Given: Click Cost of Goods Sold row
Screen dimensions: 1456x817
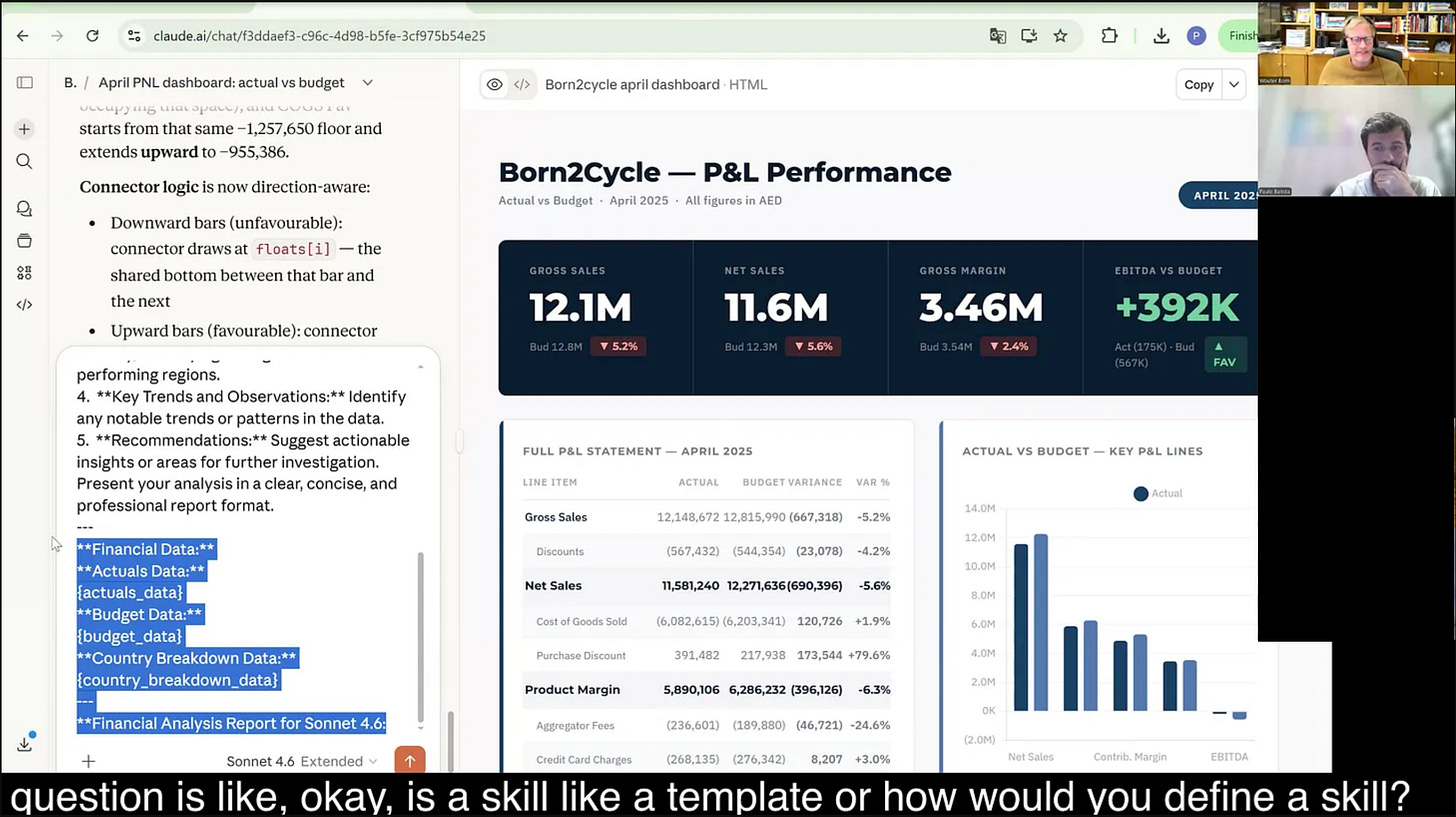Looking at the screenshot, I should point(706,621).
